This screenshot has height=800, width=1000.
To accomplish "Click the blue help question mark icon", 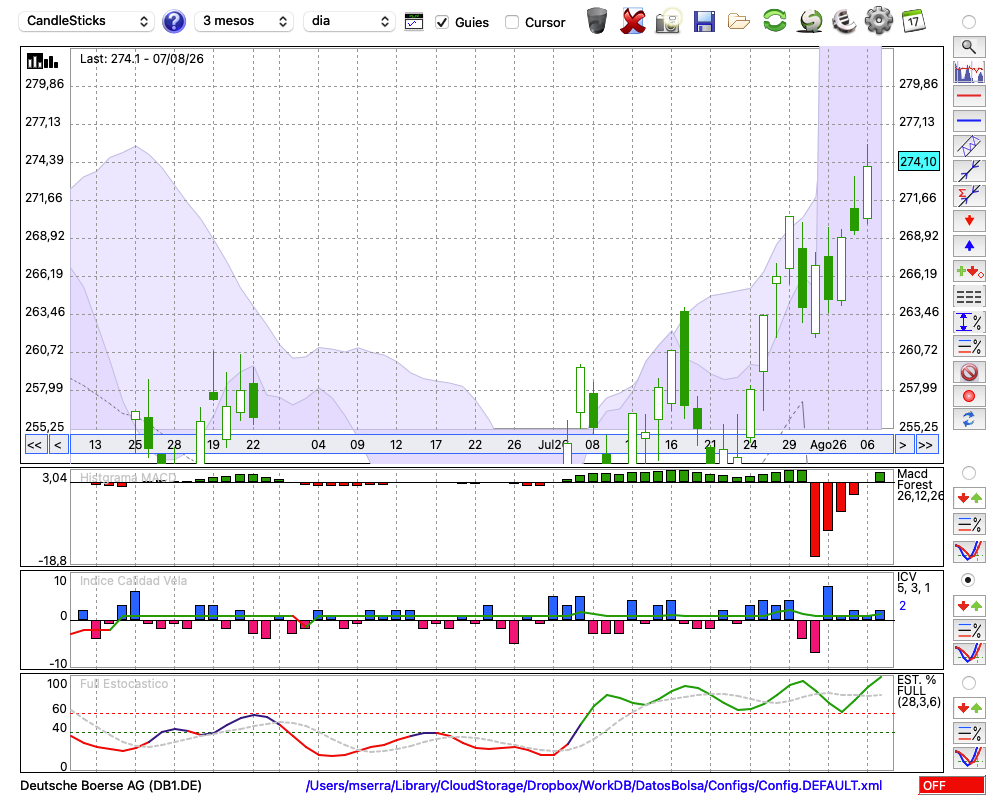I will click(173, 22).
